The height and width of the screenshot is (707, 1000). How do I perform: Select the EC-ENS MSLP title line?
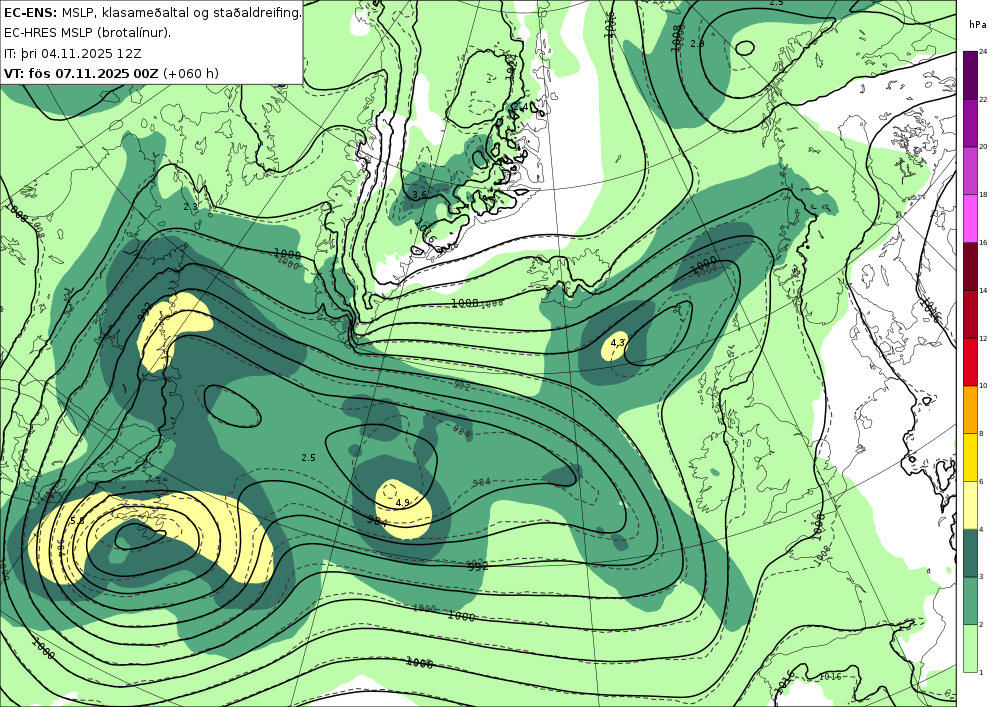pos(152,12)
